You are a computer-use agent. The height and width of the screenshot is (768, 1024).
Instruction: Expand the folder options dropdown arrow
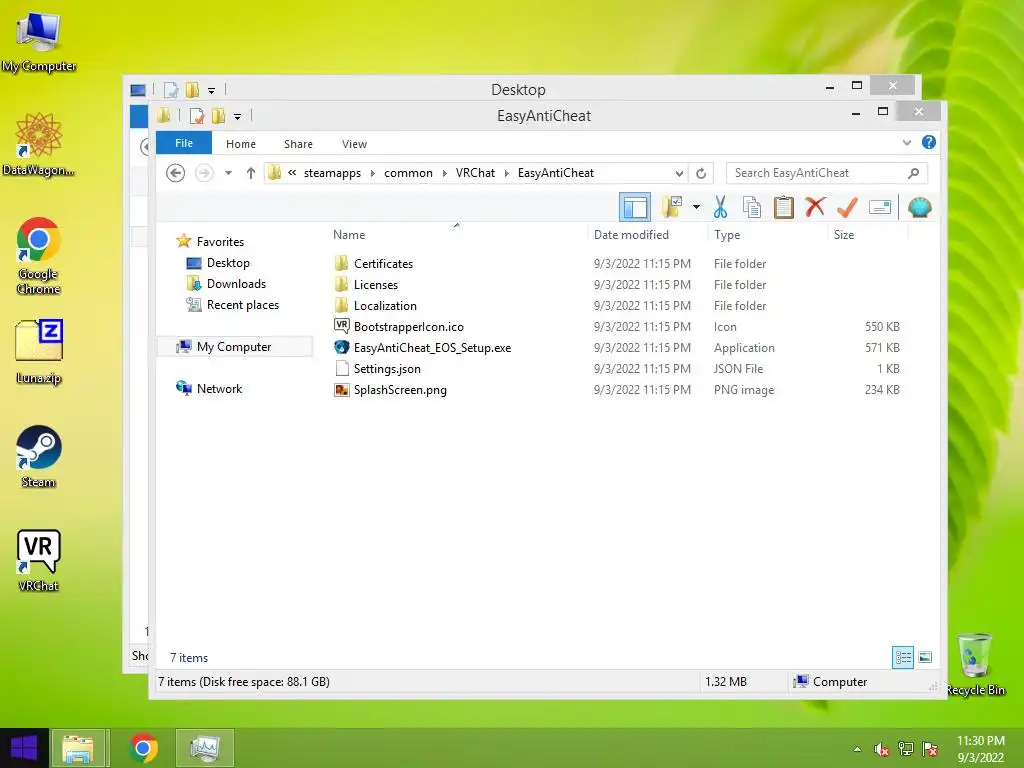tap(696, 208)
